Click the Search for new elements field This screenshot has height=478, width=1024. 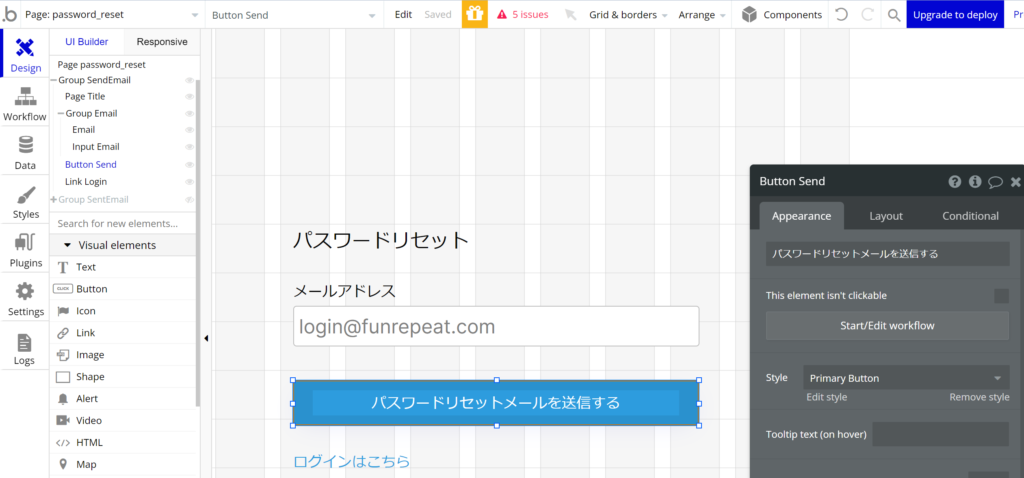[x=124, y=223]
